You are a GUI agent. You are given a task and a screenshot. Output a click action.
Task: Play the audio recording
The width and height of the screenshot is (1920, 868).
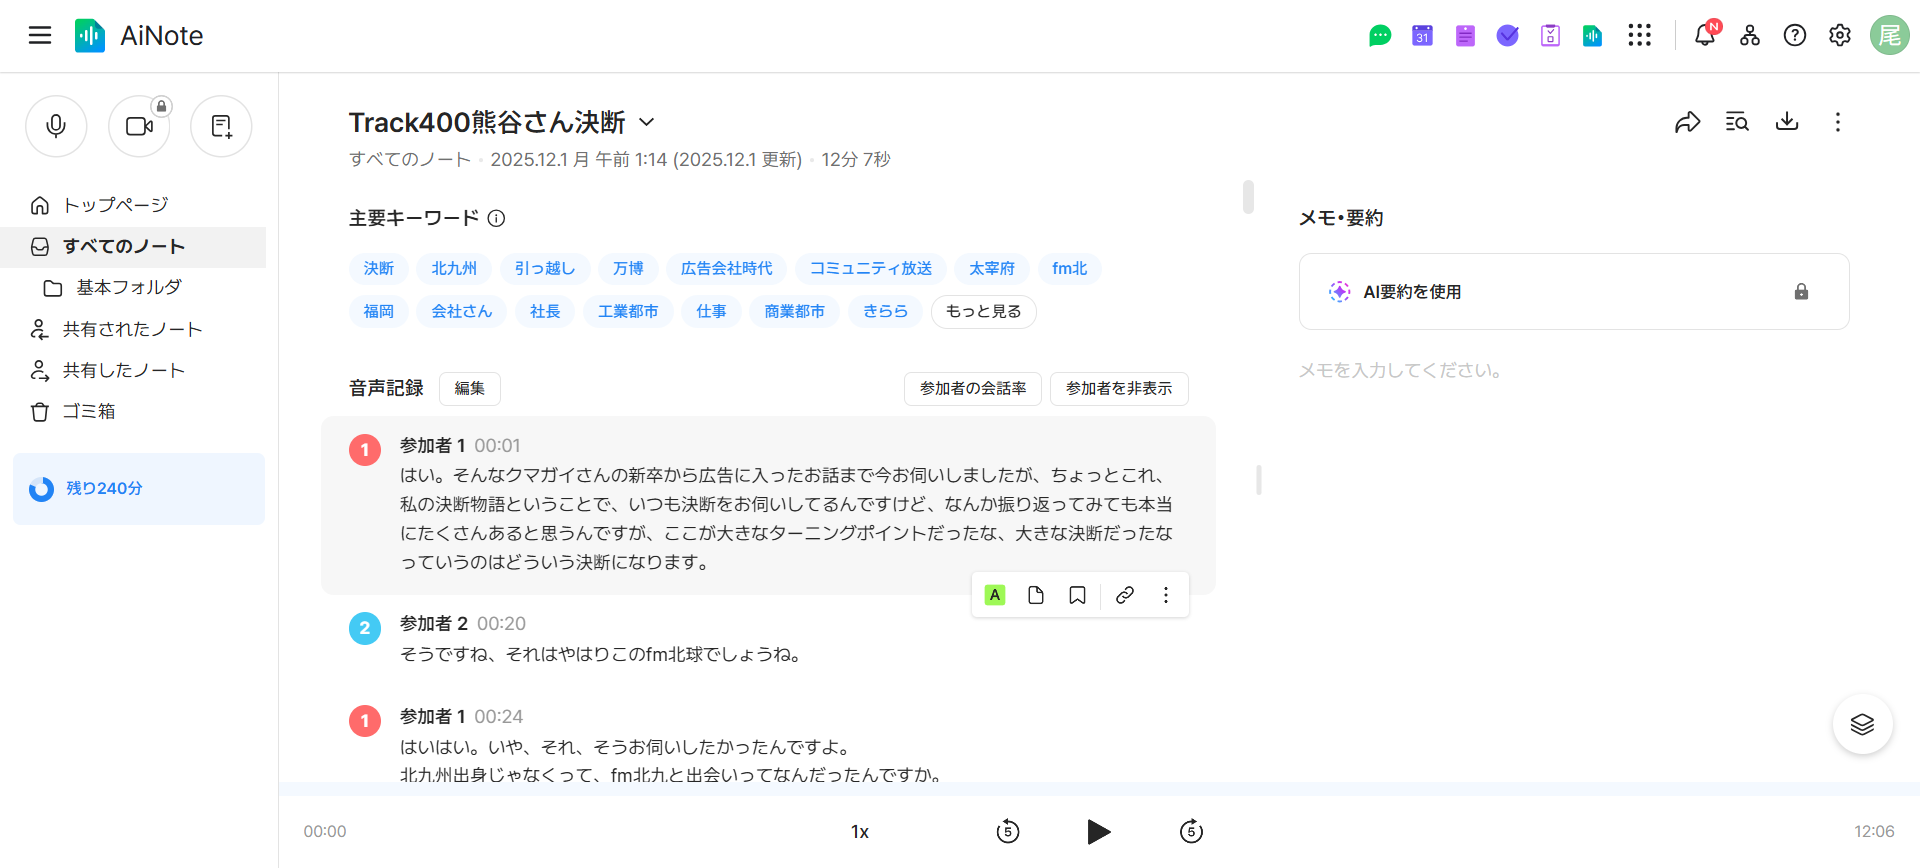click(x=1098, y=831)
